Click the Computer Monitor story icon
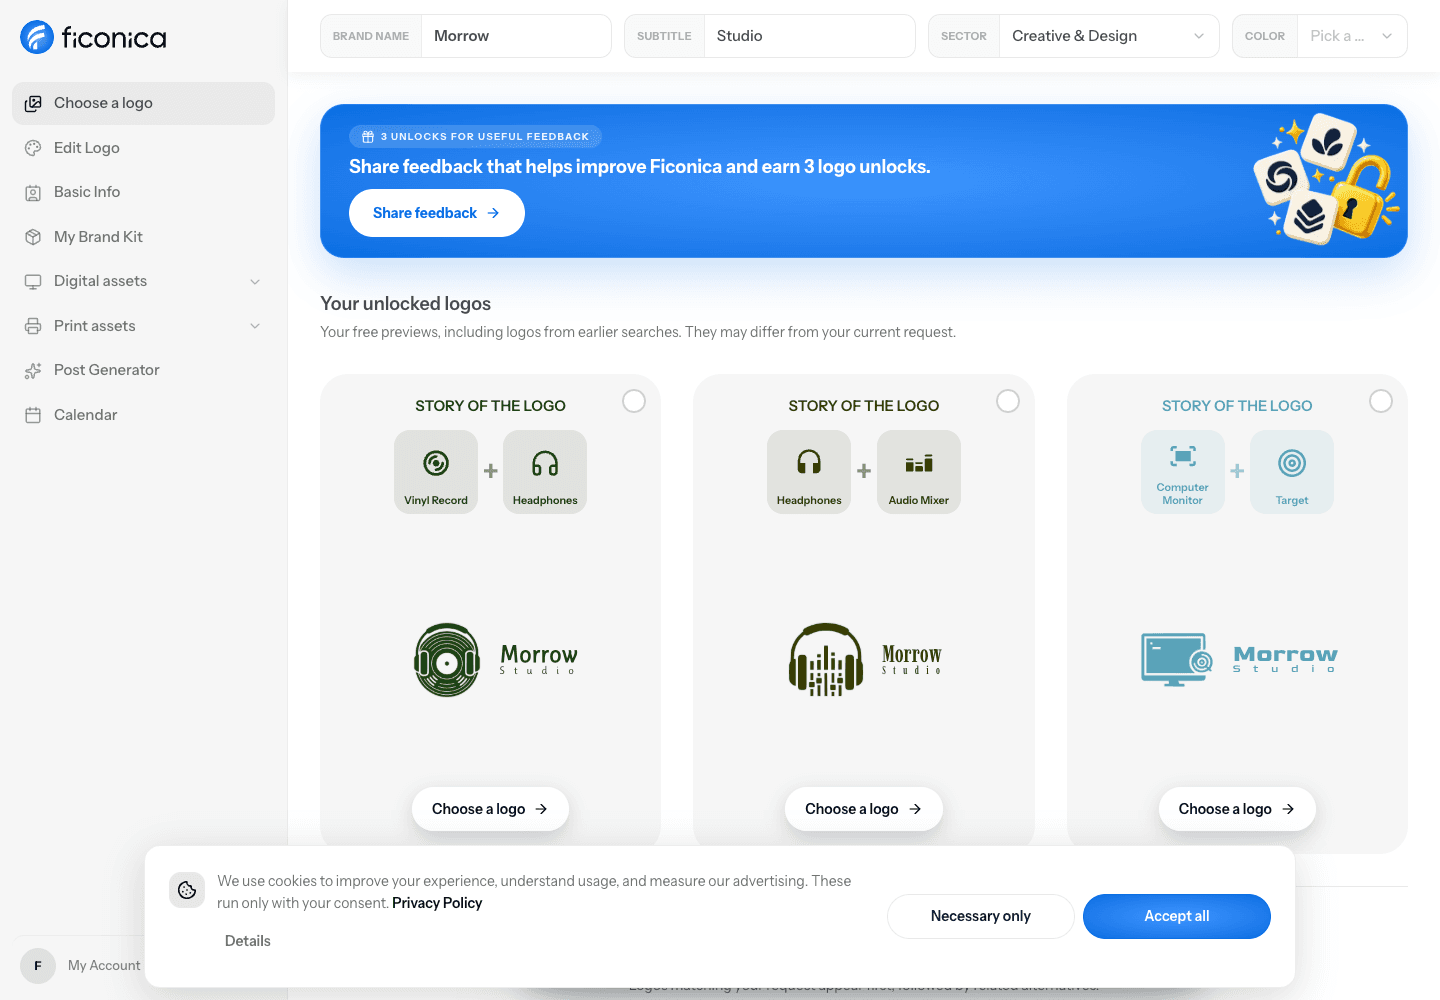 point(1183,457)
